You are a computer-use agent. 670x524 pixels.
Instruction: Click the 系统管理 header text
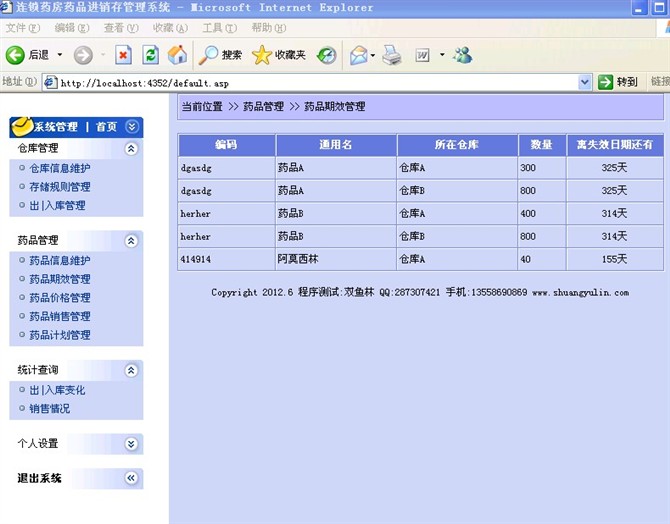click(56, 127)
